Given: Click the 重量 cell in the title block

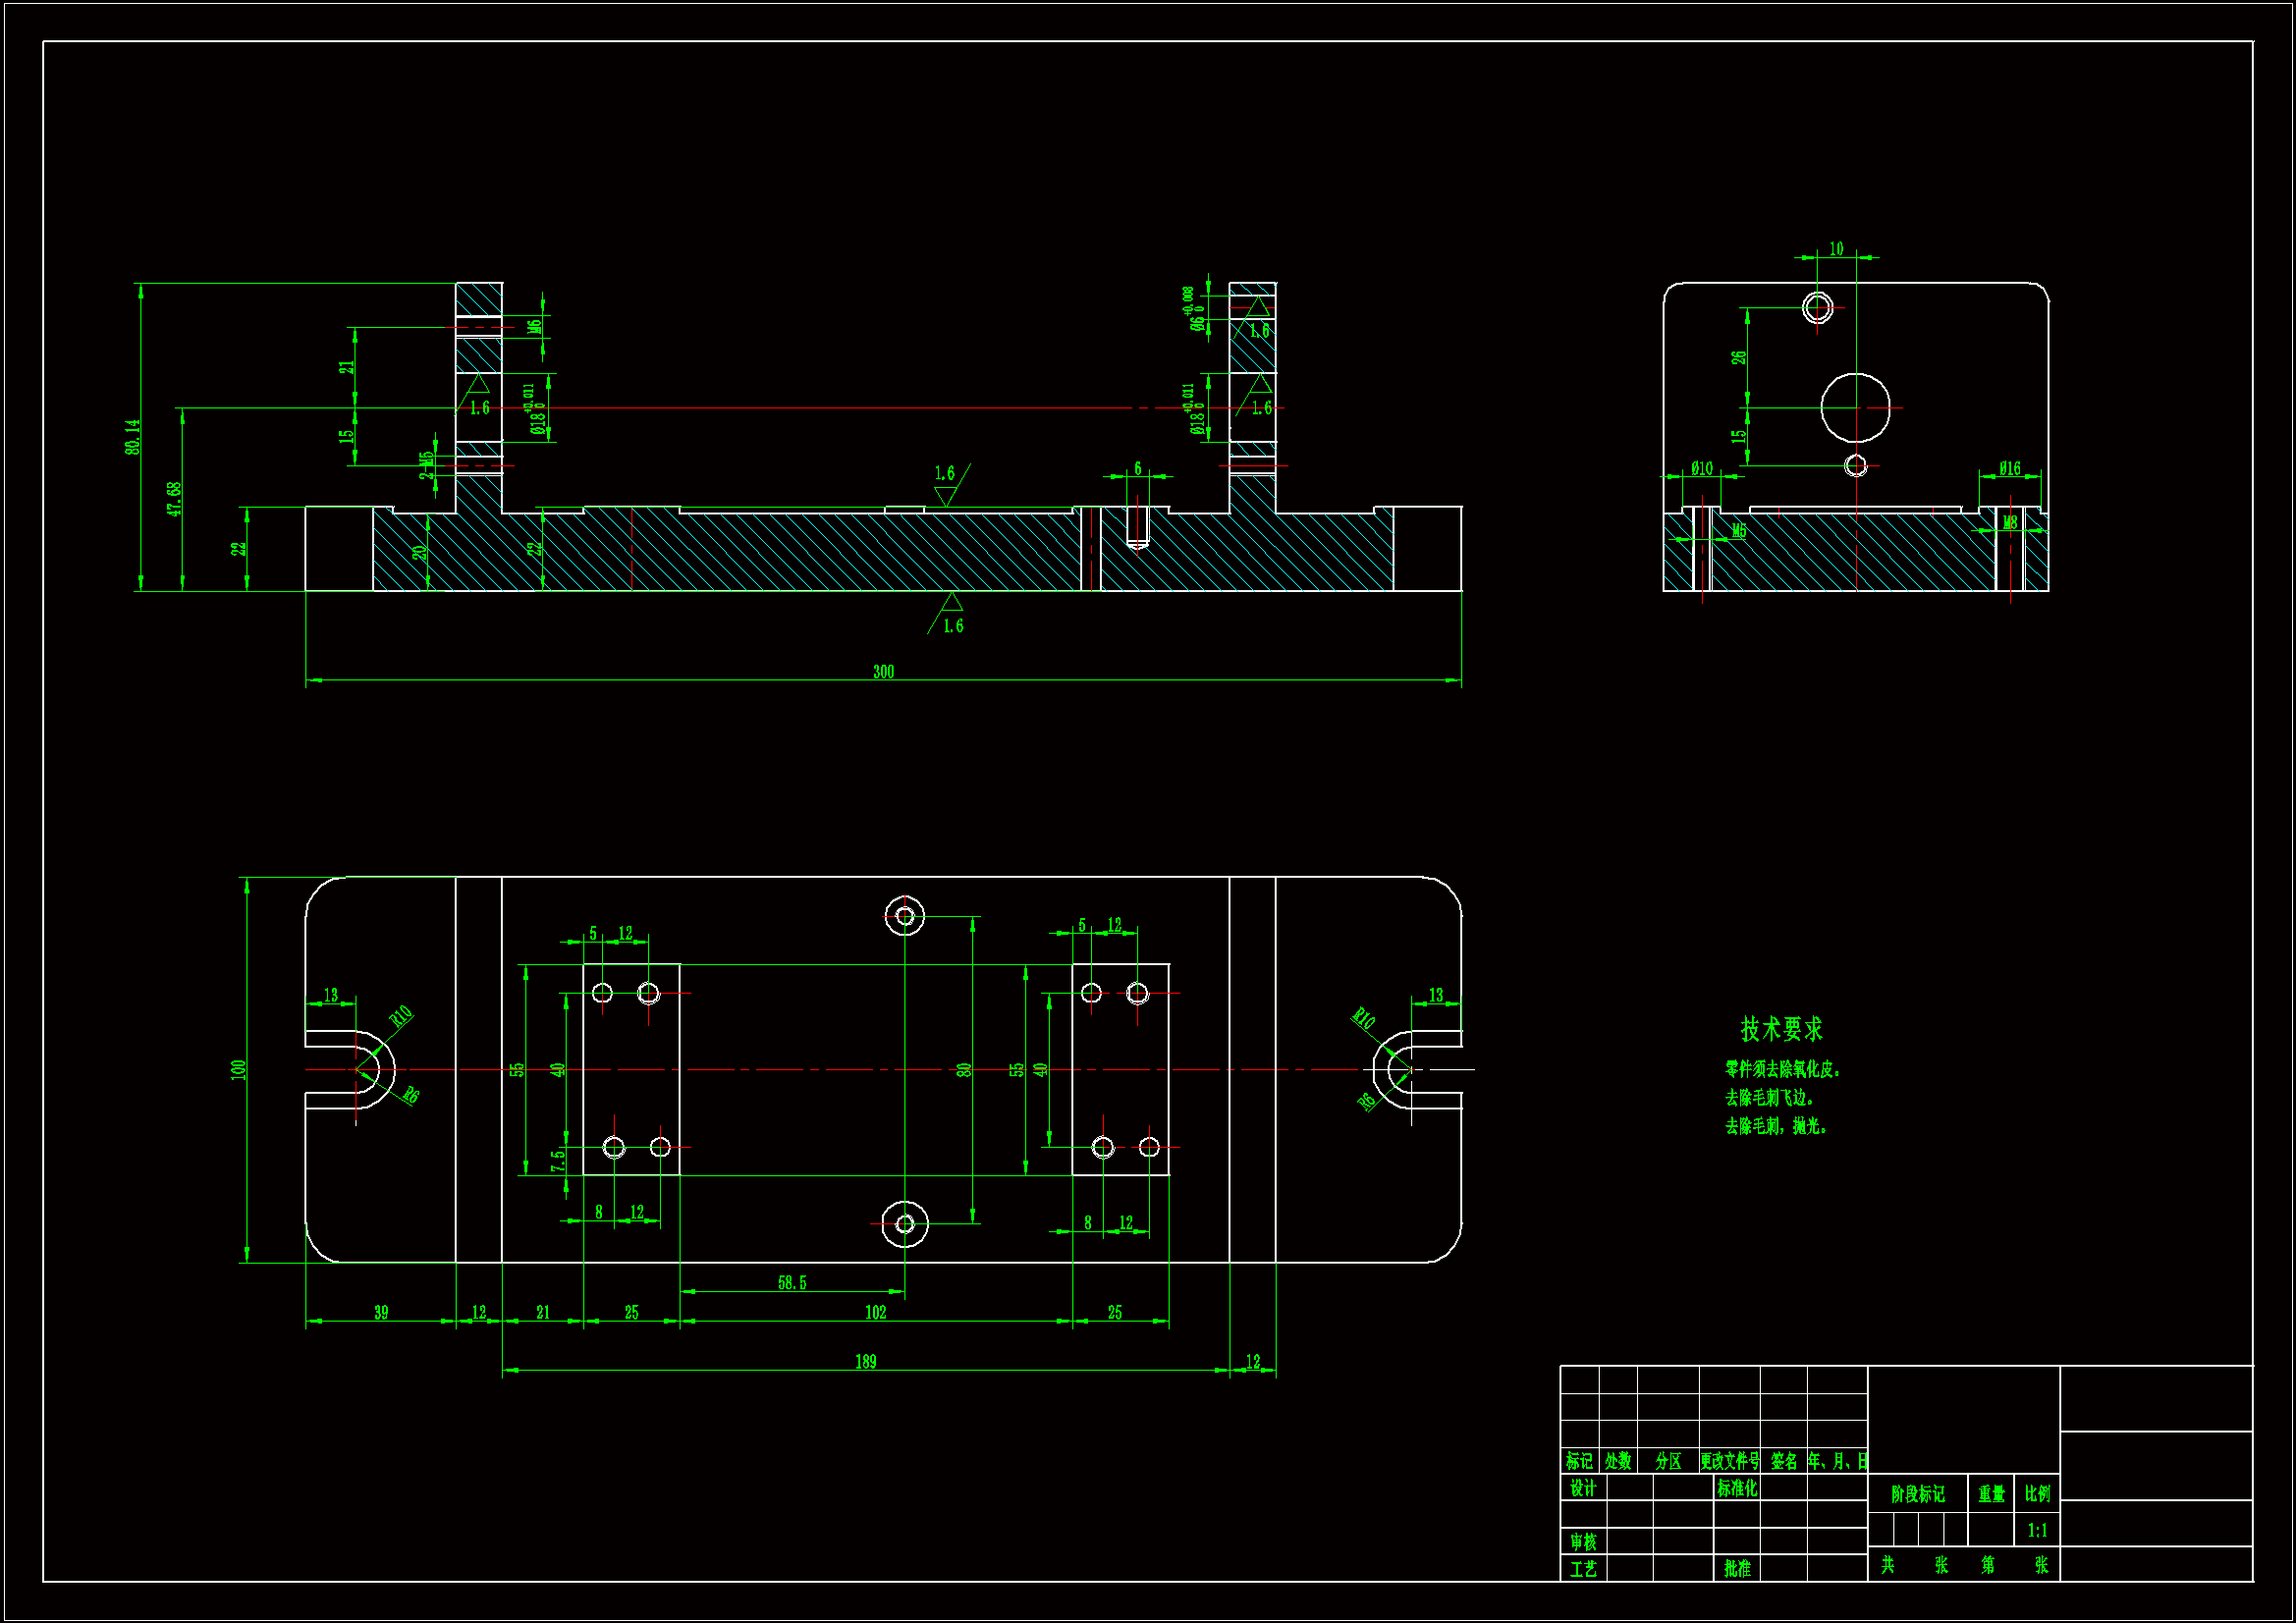Looking at the screenshot, I should point(1991,1494).
